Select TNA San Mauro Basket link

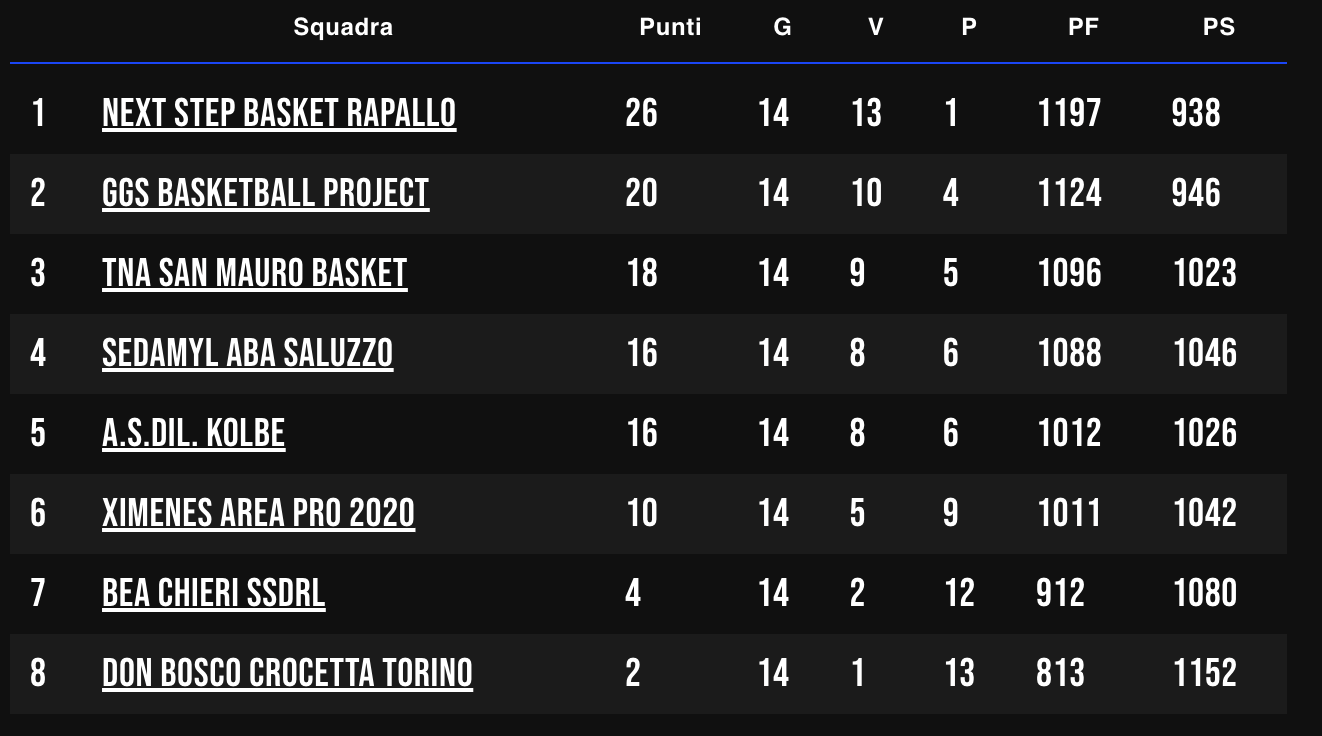254,273
